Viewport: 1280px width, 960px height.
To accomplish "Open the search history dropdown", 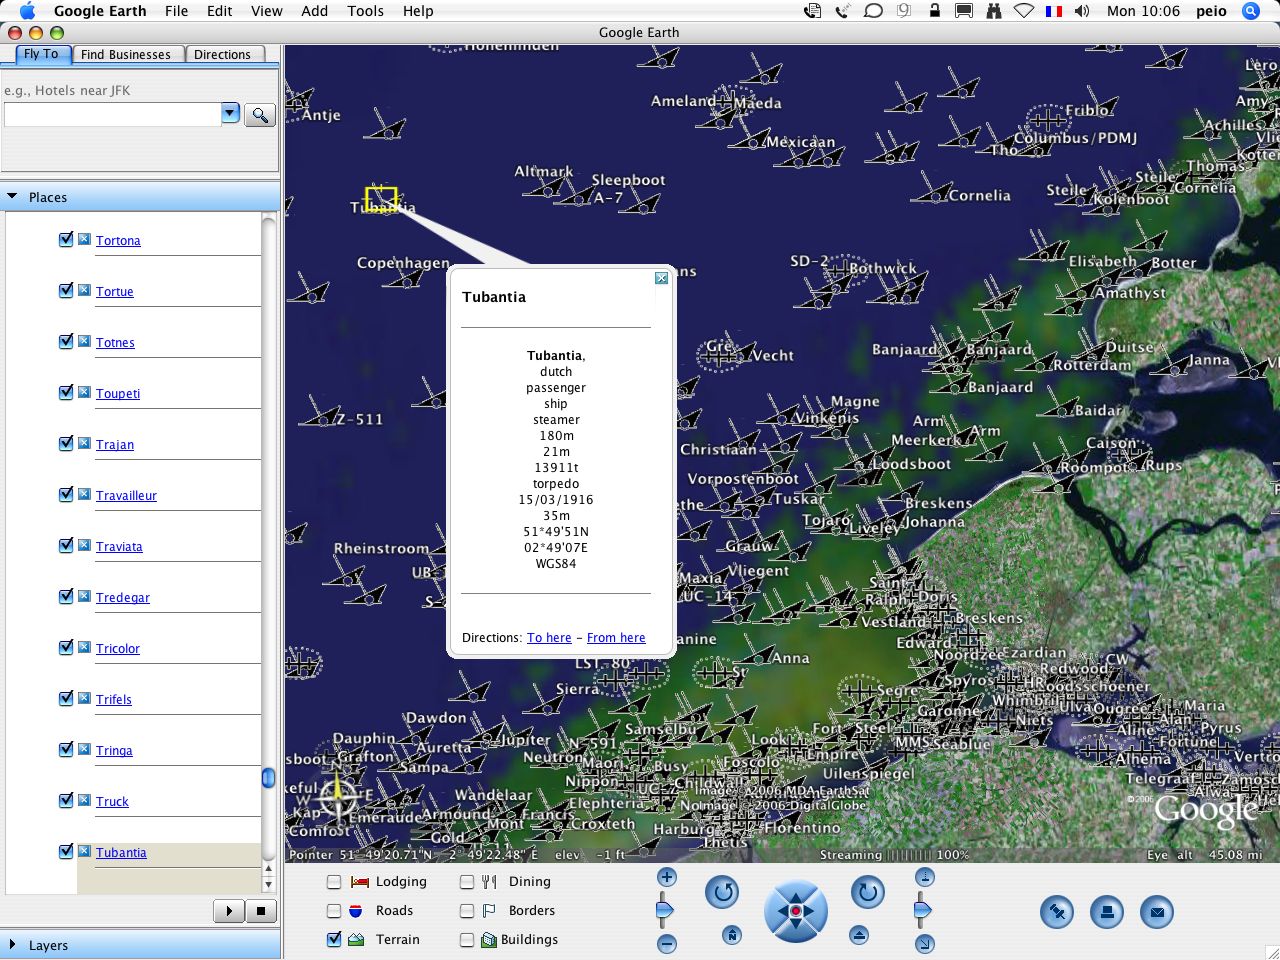I will [x=231, y=113].
